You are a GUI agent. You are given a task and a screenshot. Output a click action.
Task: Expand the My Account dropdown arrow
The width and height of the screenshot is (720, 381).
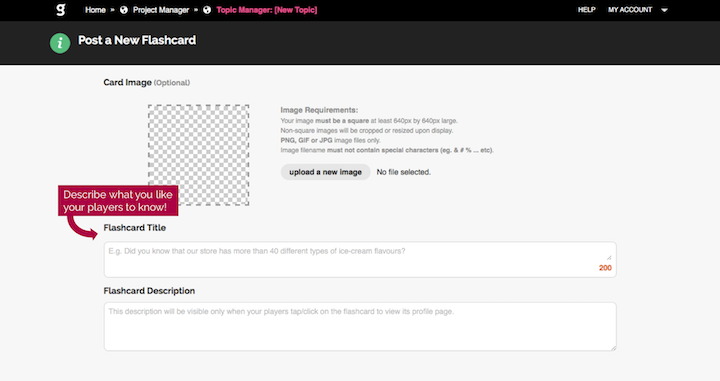664,10
